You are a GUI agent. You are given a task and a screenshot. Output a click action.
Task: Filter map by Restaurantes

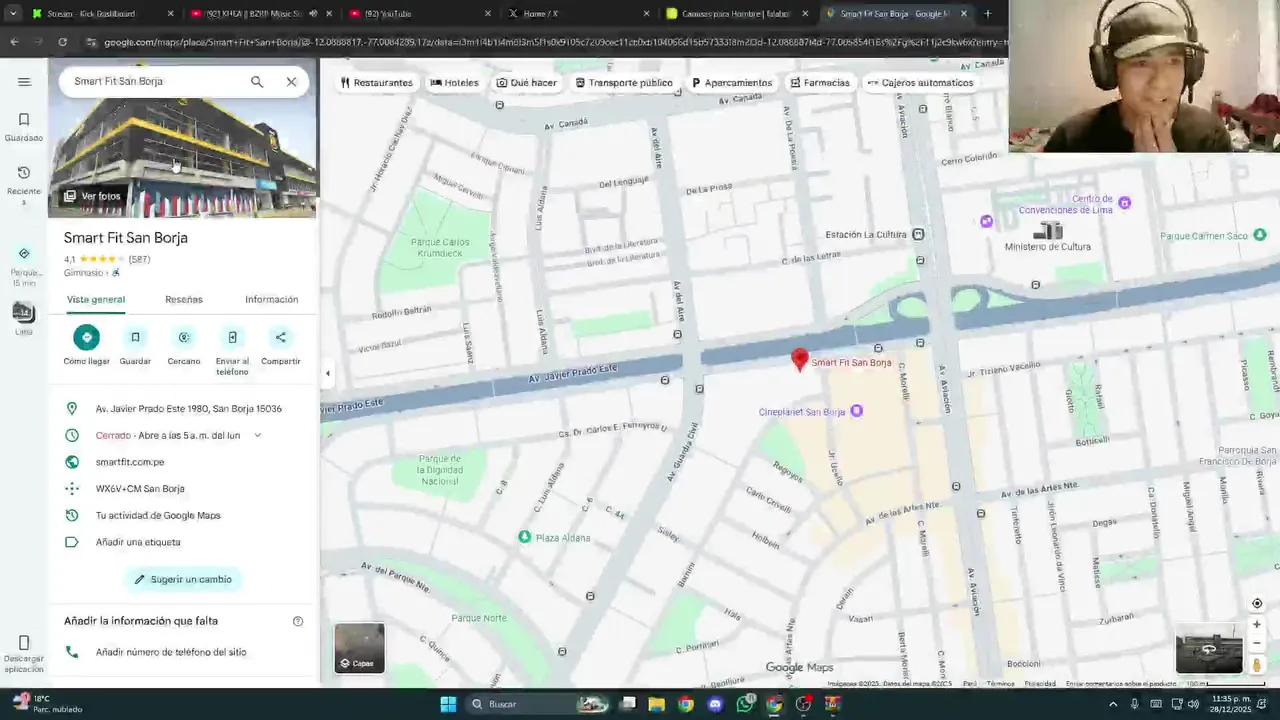pos(376,83)
